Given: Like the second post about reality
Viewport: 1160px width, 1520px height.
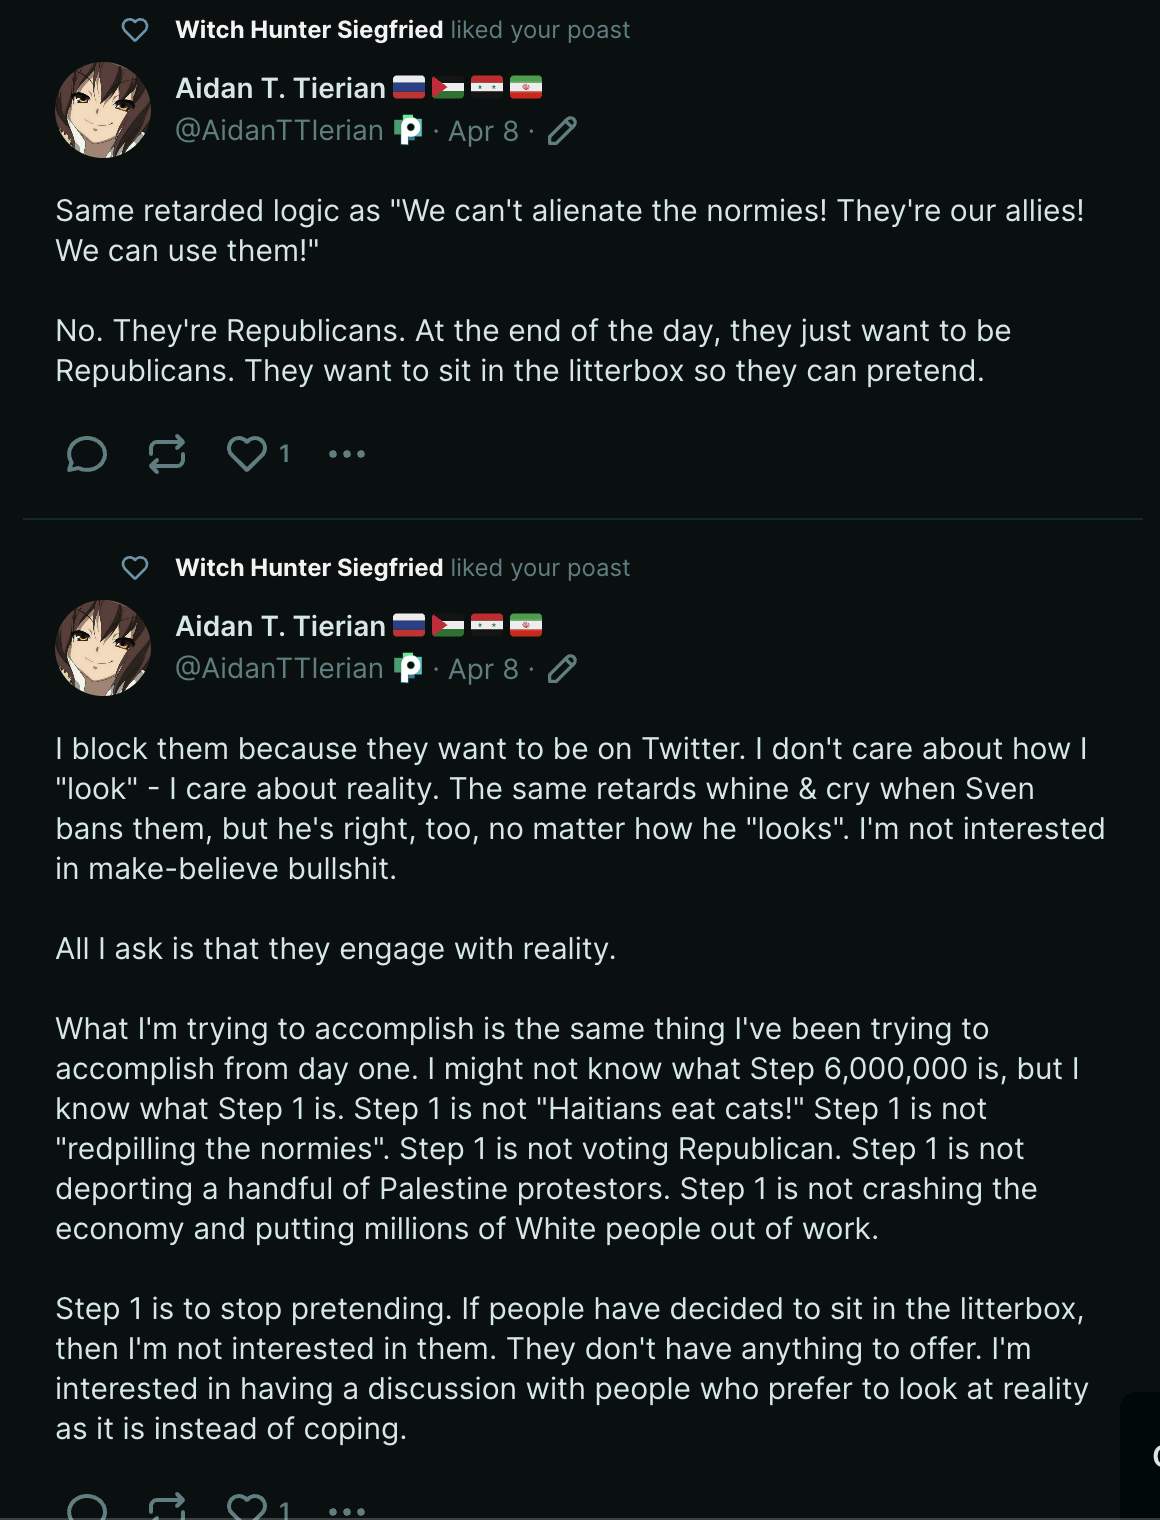Looking at the screenshot, I should (x=247, y=1508).
